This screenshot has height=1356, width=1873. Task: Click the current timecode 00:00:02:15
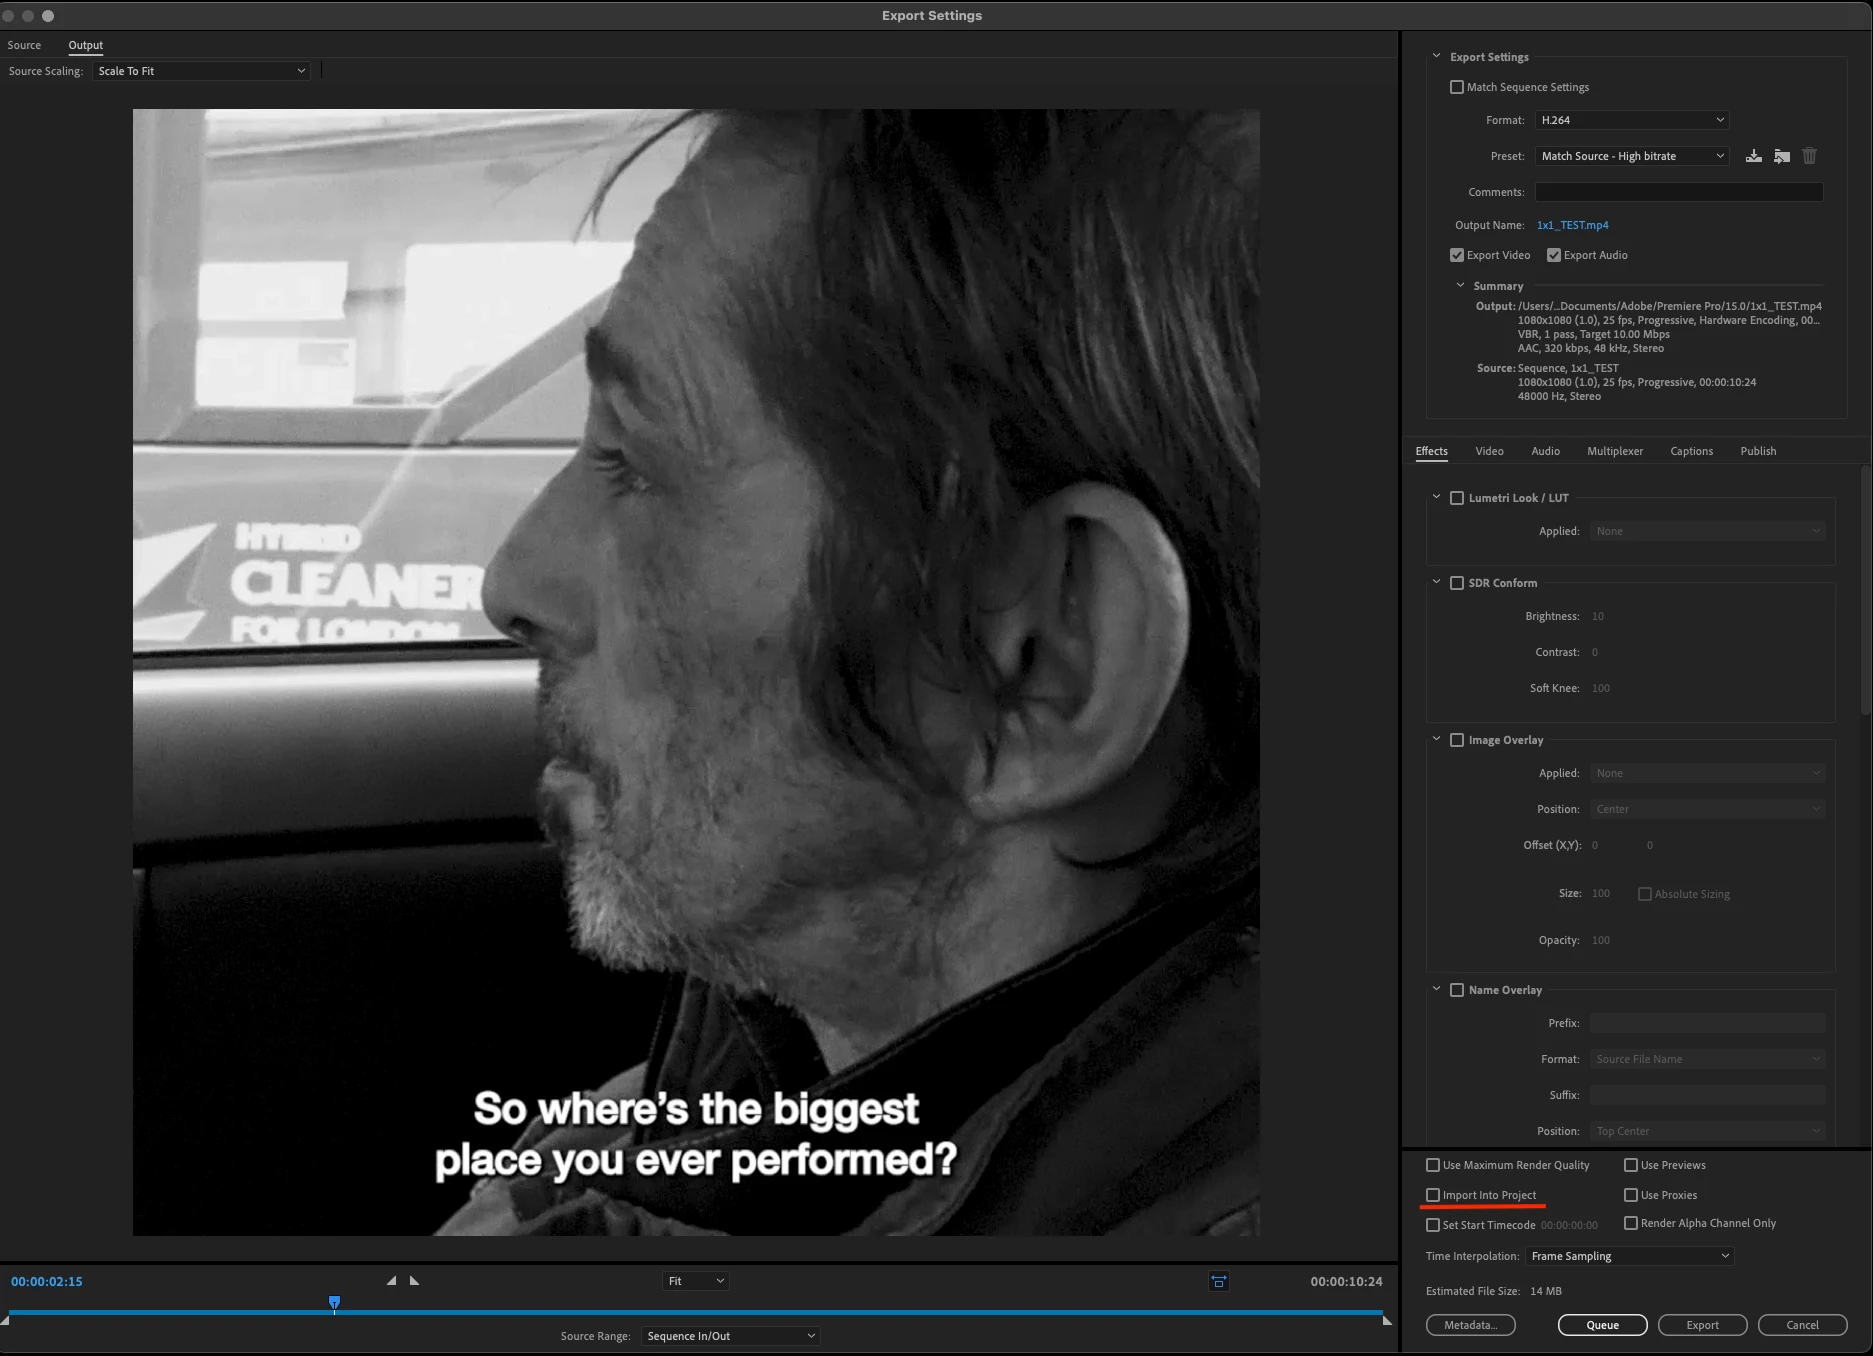click(47, 1281)
